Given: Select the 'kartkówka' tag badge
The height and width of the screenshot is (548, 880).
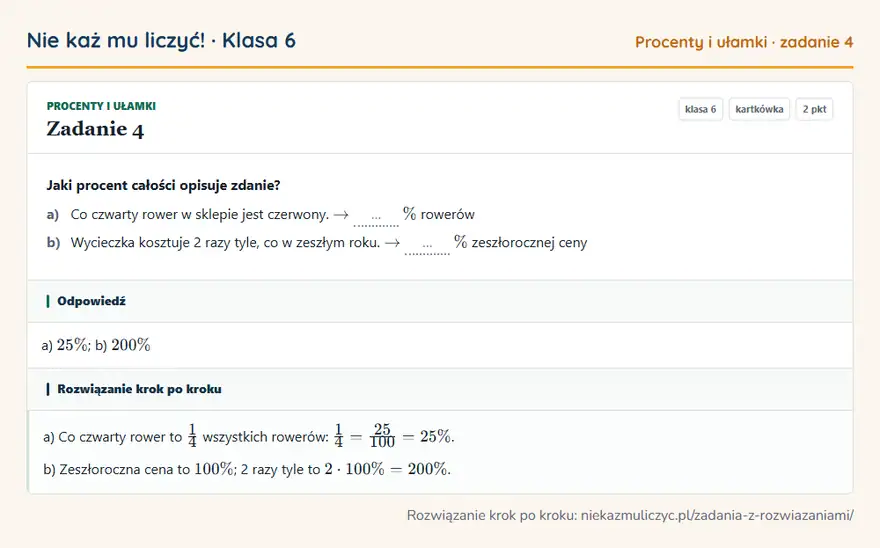Looking at the screenshot, I should point(759,109).
